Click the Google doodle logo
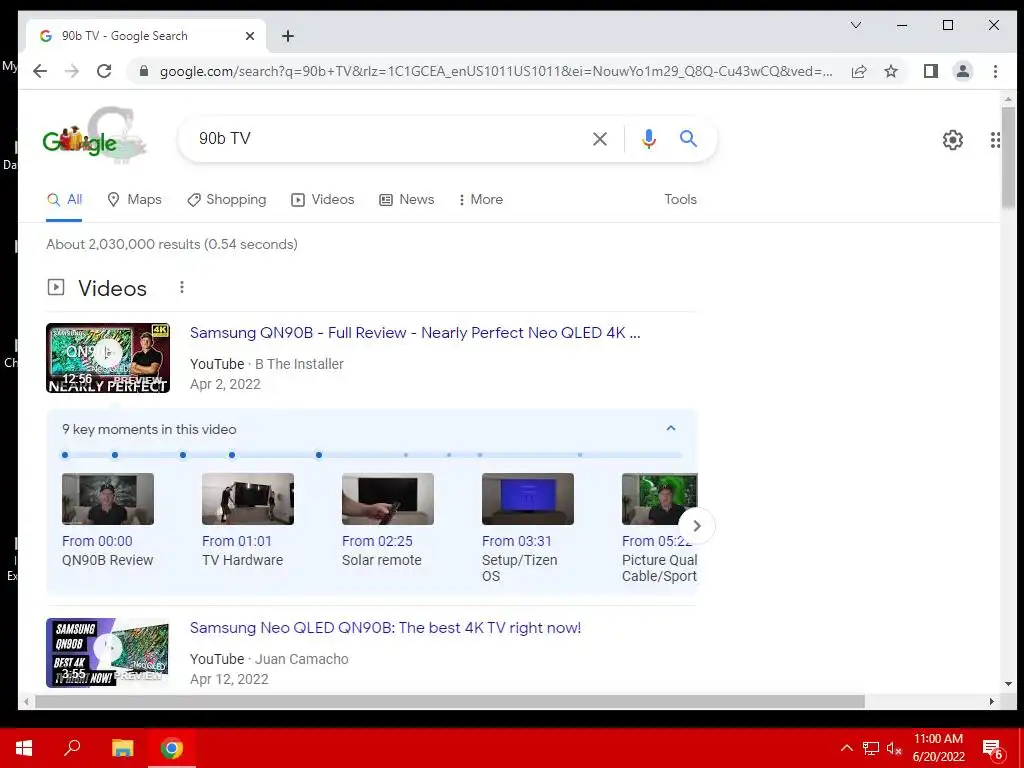The height and width of the screenshot is (768, 1024). (95, 135)
